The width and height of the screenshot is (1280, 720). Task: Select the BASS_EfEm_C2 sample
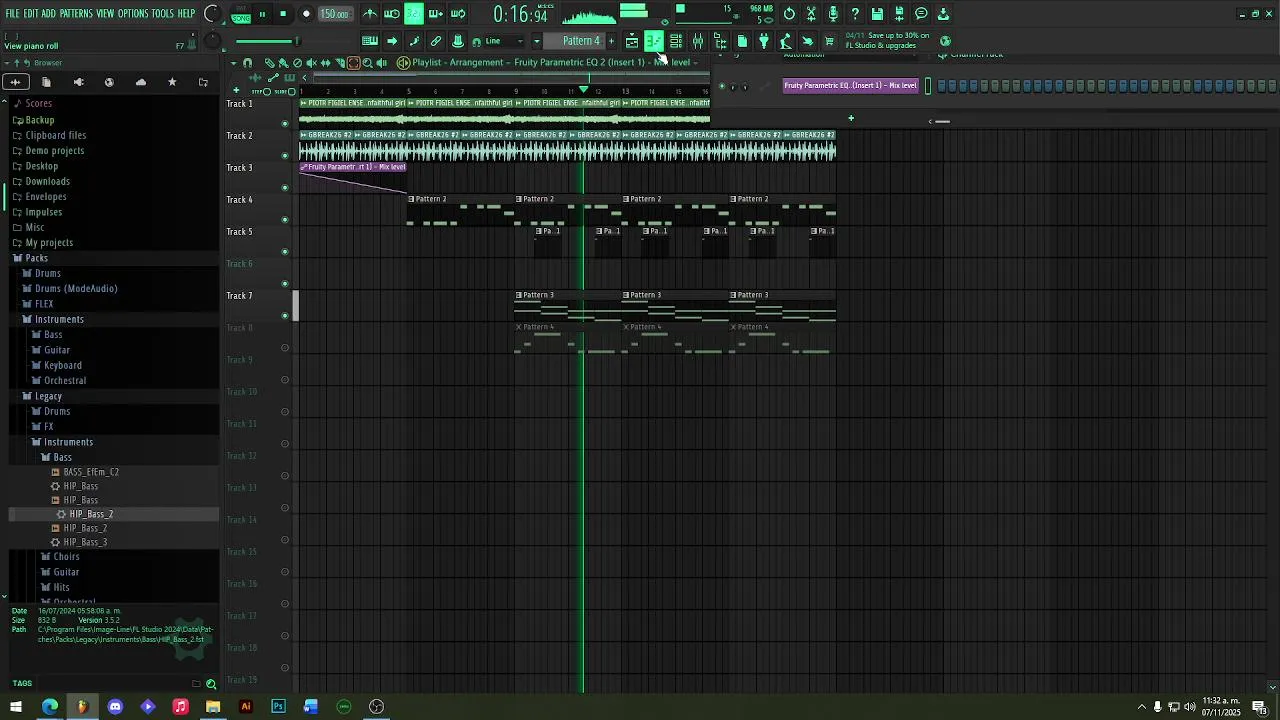(91, 472)
